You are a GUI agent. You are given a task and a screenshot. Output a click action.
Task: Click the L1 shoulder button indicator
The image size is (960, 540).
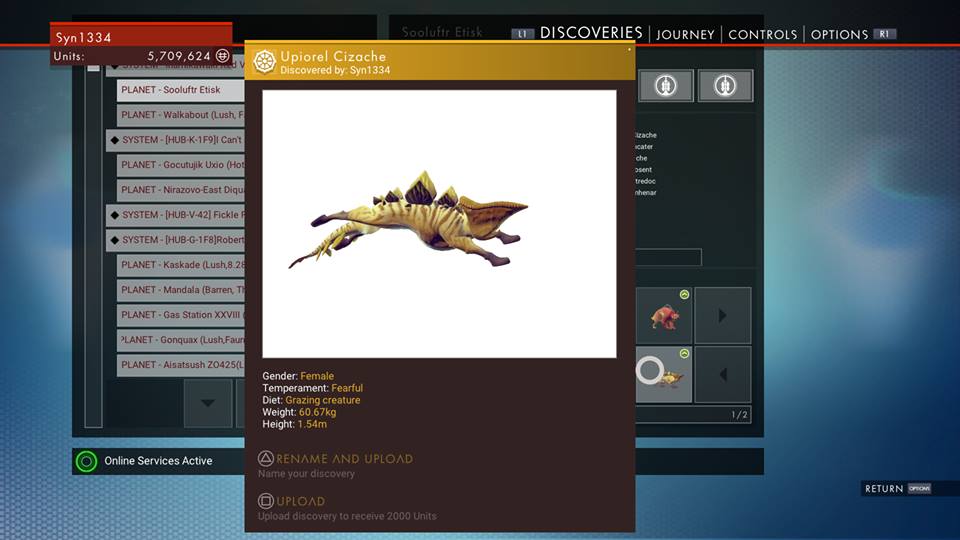coord(522,34)
